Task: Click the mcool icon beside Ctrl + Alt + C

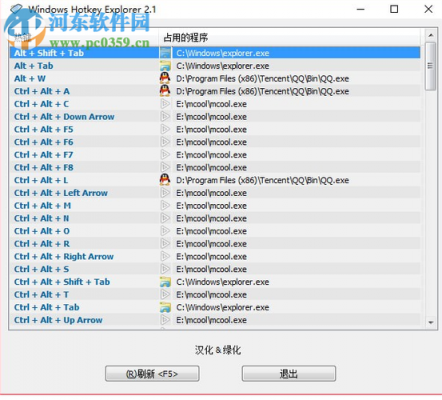Action: tap(165, 104)
